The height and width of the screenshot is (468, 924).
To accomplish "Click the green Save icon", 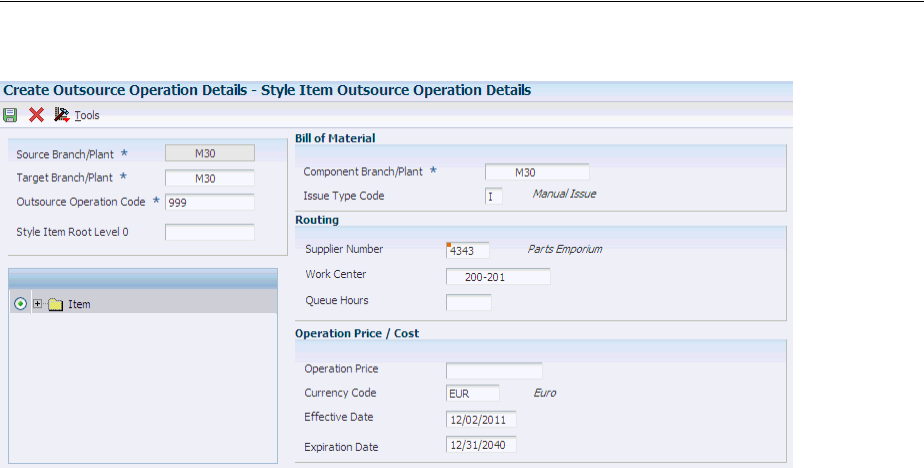I will pyautogui.click(x=10, y=115).
